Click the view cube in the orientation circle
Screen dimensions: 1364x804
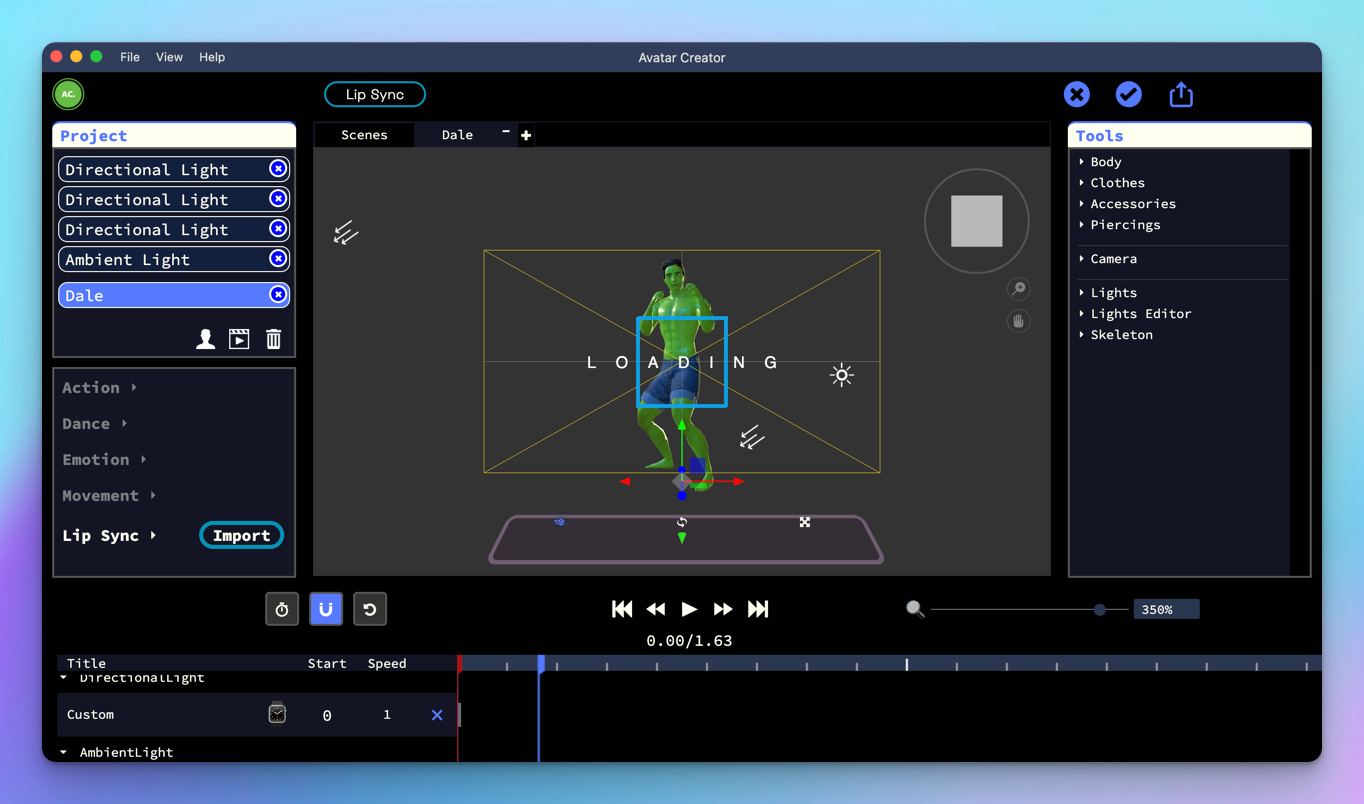976,221
